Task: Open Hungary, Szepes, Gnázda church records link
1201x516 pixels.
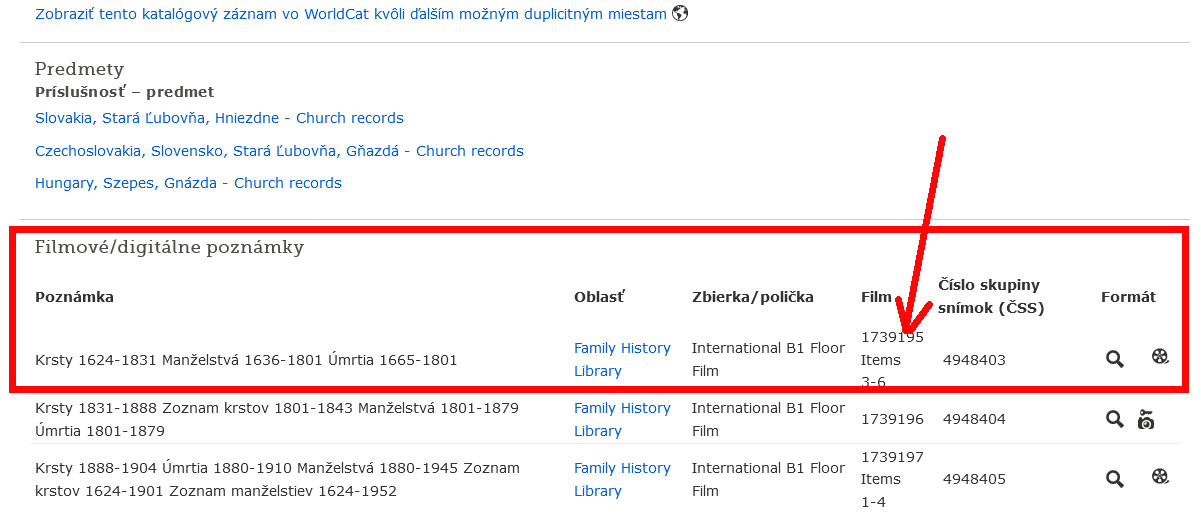Action: [188, 183]
